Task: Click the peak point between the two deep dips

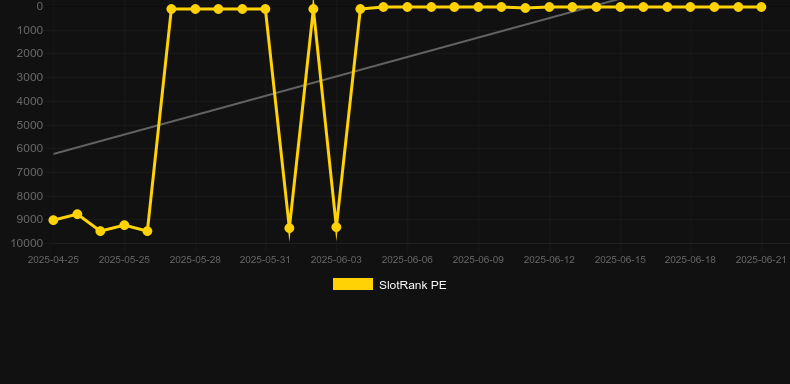Action: [x=313, y=9]
